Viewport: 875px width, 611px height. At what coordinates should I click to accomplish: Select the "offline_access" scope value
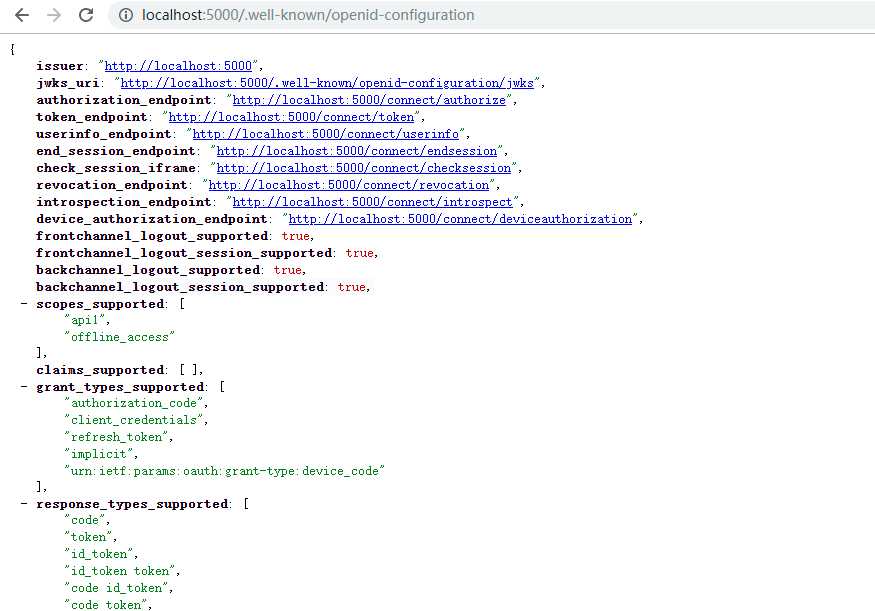[x=119, y=337]
